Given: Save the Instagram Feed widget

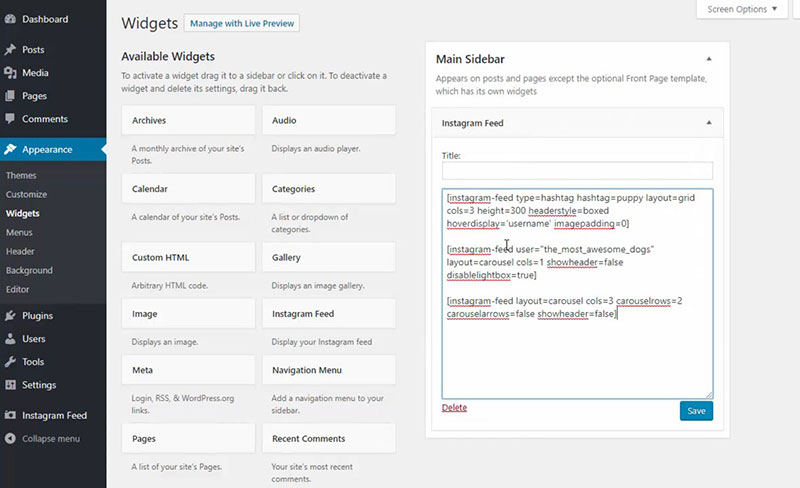Looking at the screenshot, I should [x=696, y=411].
